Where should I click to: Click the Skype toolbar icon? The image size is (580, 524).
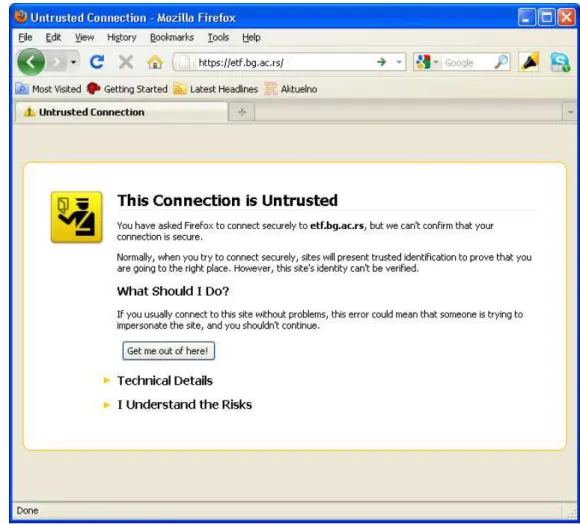[x=560, y=62]
